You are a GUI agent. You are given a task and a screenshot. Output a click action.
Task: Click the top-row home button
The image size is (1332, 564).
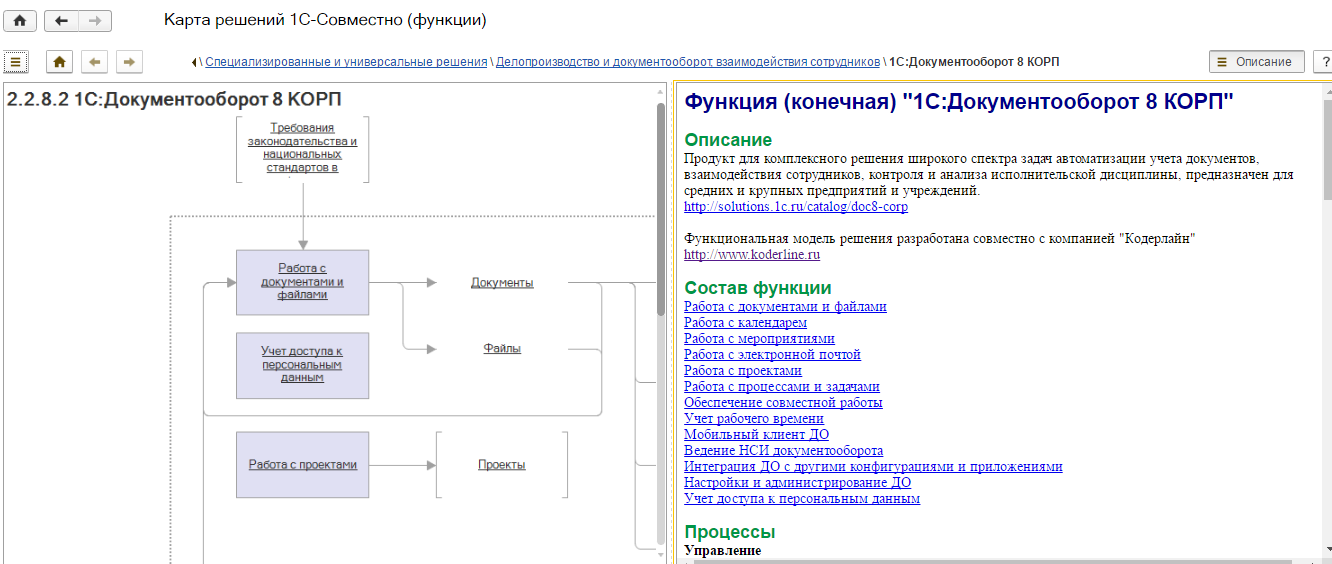tap(20, 21)
